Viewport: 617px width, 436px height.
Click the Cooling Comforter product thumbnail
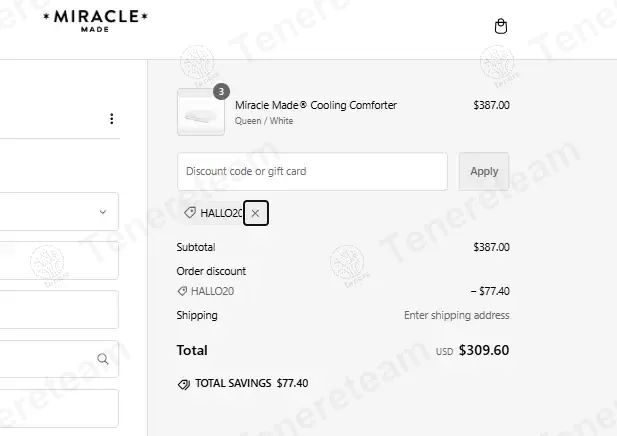(x=201, y=112)
